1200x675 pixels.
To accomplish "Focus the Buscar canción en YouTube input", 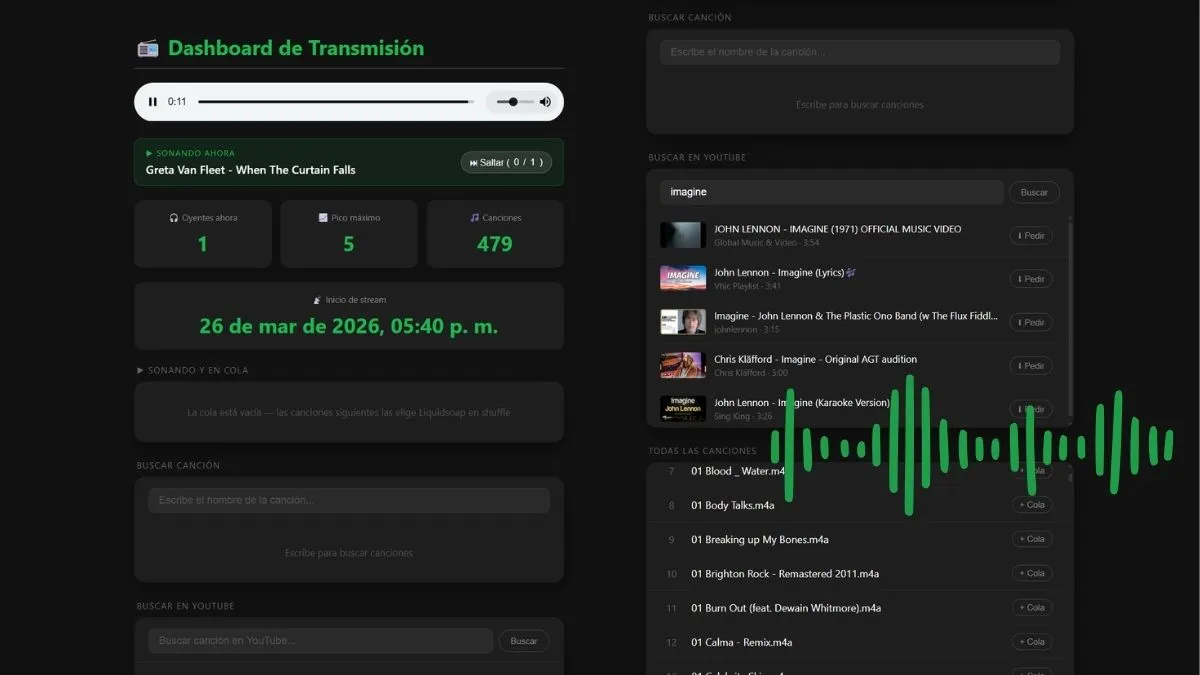I will pyautogui.click(x=320, y=641).
